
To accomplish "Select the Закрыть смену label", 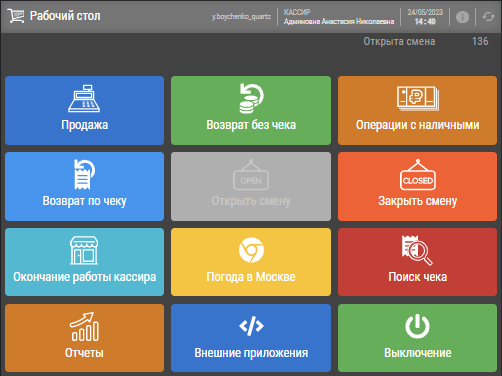I will [417, 201].
